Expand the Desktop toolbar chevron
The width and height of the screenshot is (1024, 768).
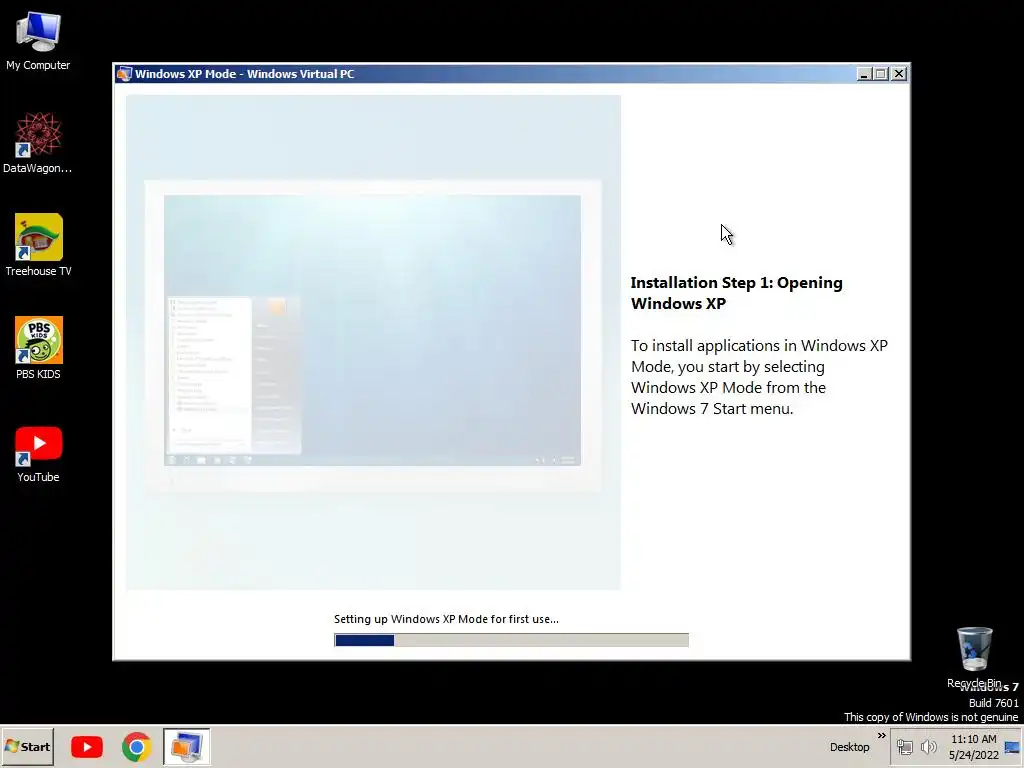[882, 736]
